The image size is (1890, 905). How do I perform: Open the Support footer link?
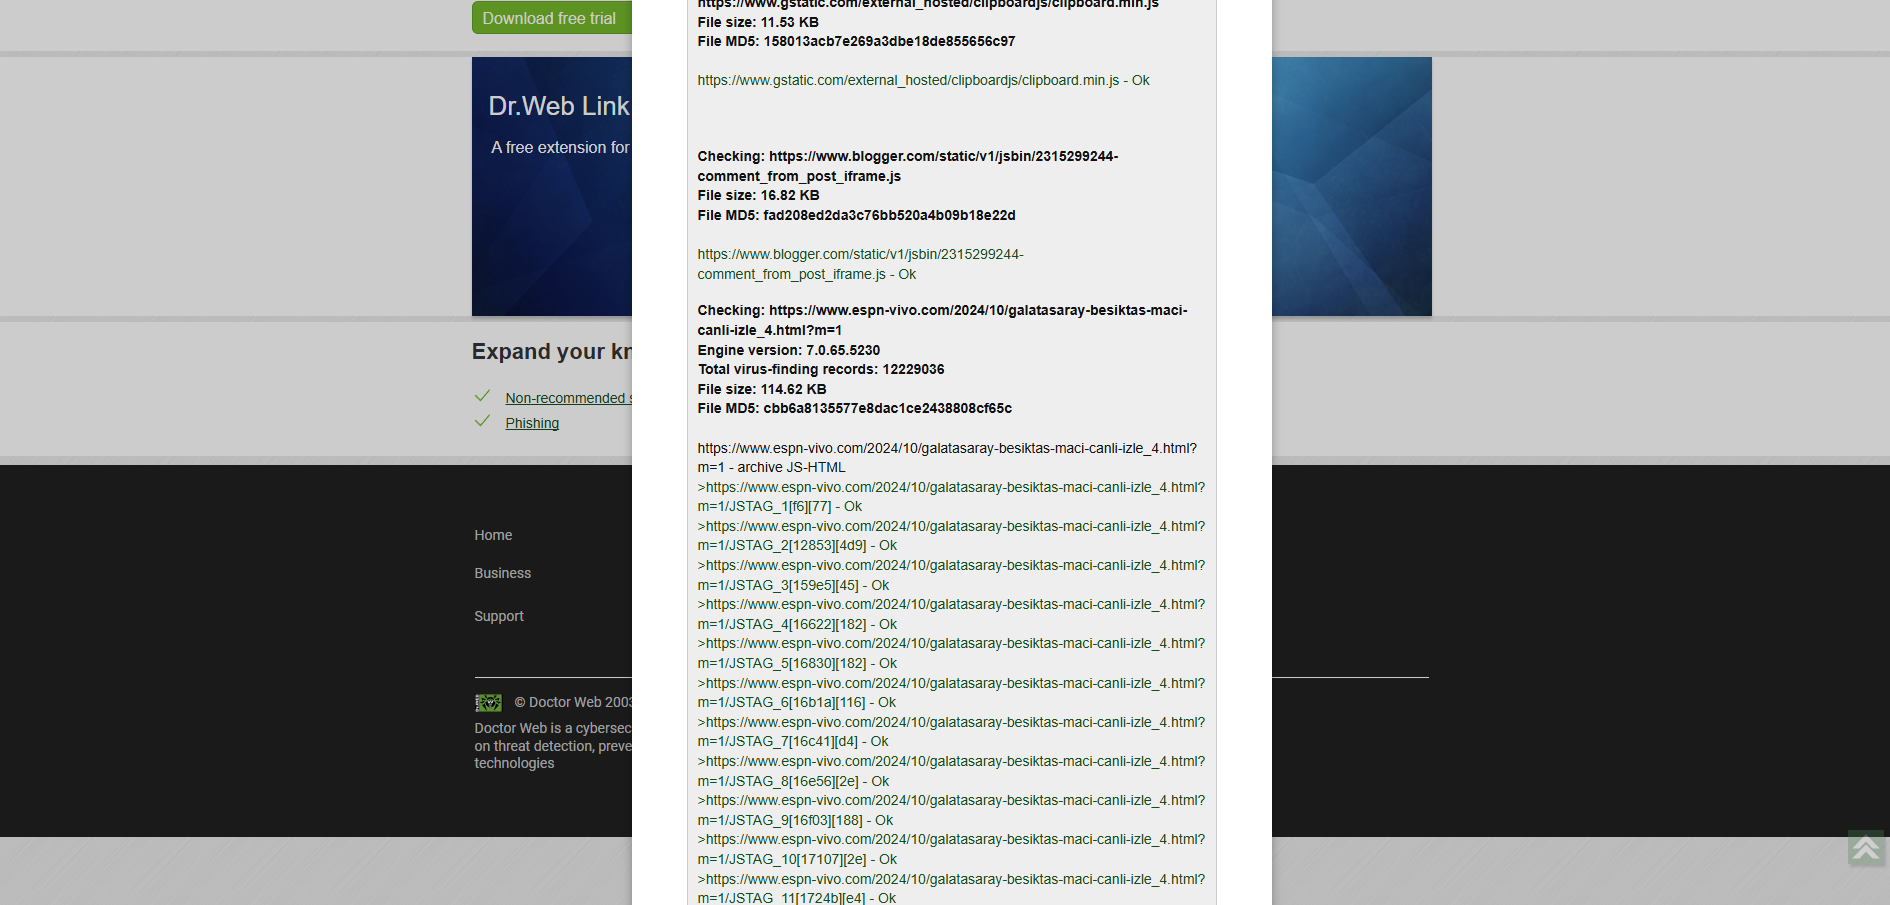point(499,616)
